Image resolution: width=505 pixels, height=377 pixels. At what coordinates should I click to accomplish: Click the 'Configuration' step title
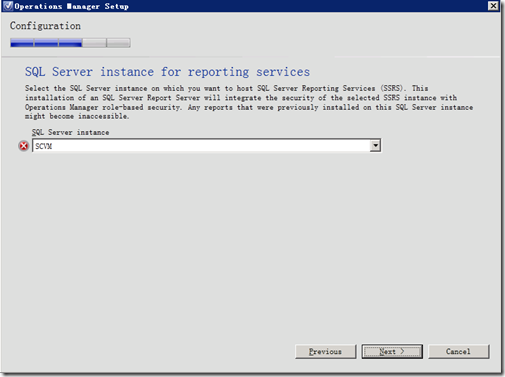tap(45, 26)
